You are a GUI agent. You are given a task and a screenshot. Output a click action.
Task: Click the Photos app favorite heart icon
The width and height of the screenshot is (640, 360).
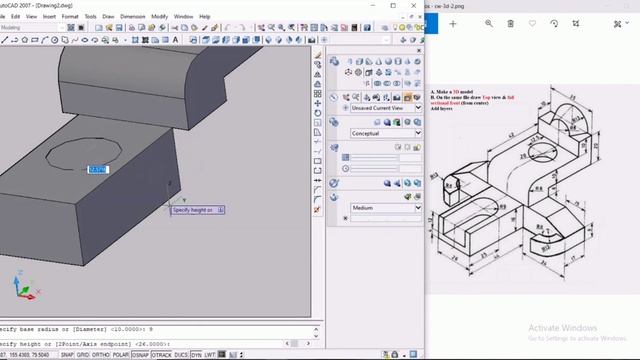532,24
